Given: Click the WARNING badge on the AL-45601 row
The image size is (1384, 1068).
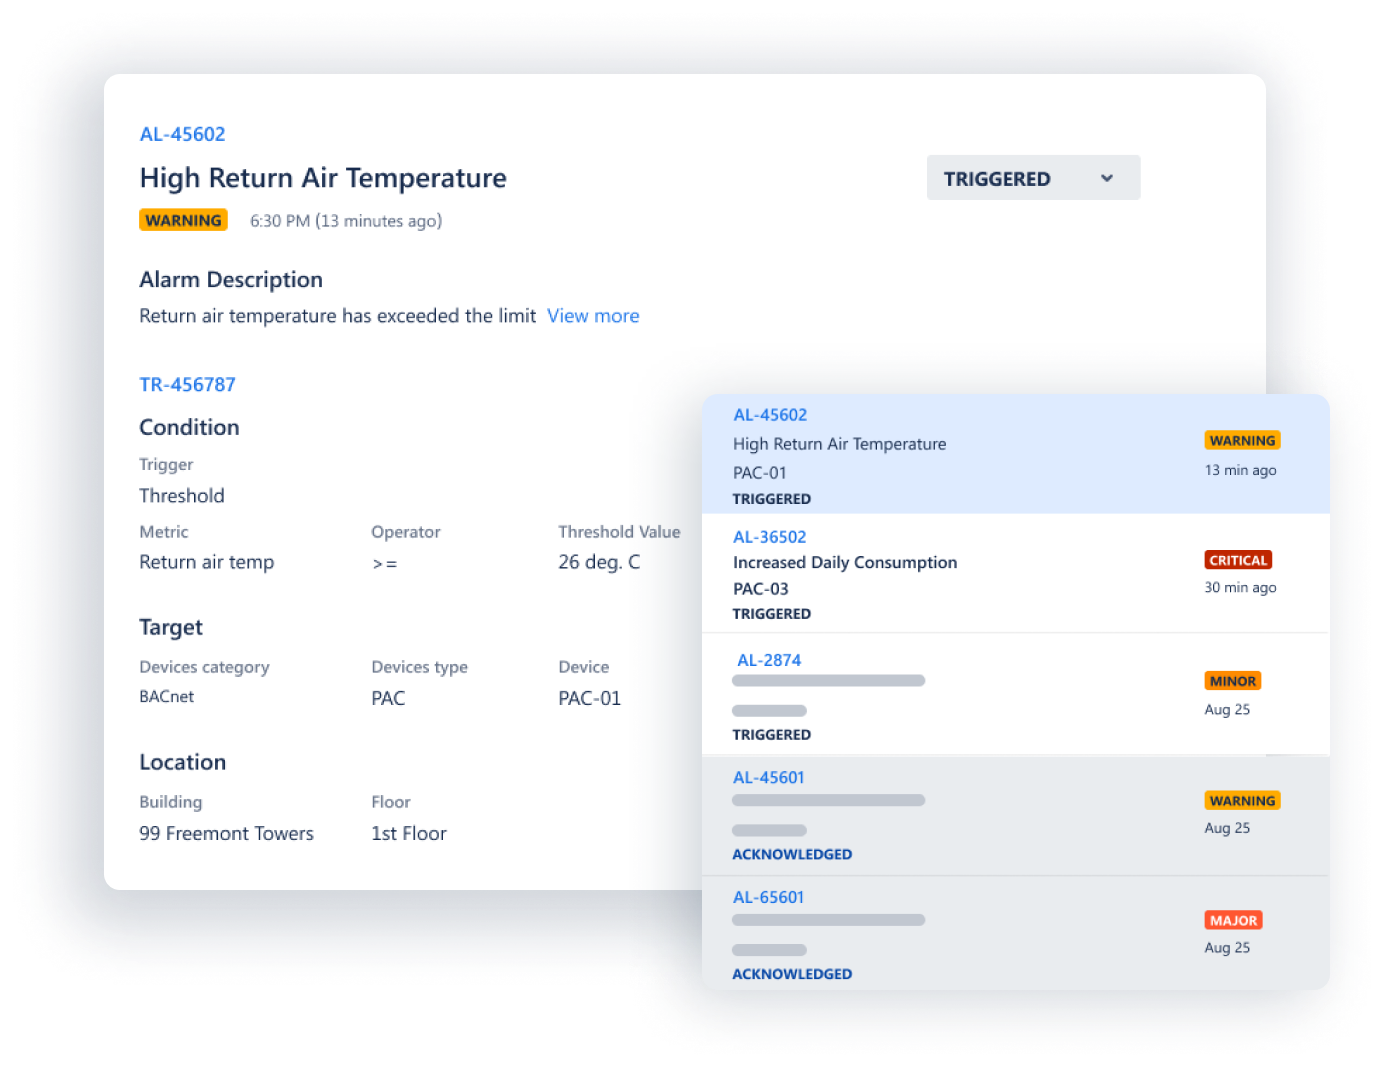Looking at the screenshot, I should pyautogui.click(x=1242, y=801).
